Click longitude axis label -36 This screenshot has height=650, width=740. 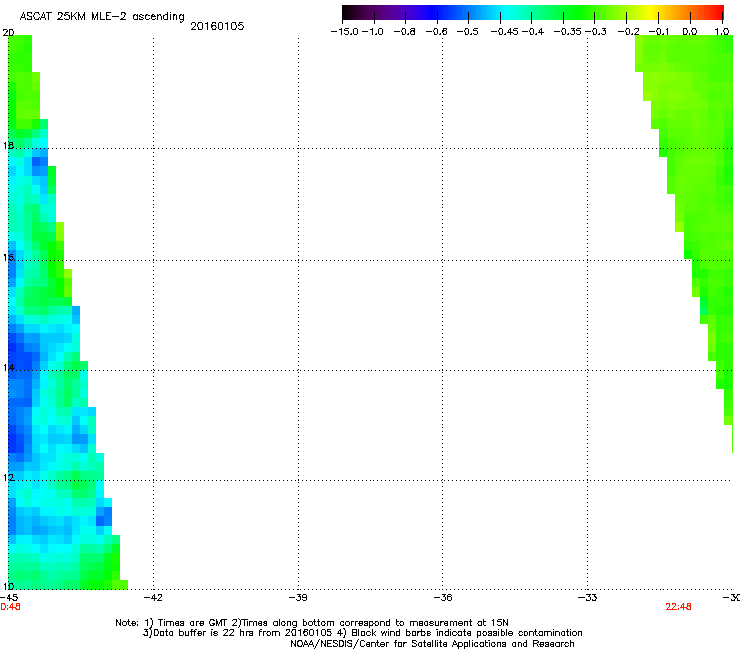(x=443, y=598)
